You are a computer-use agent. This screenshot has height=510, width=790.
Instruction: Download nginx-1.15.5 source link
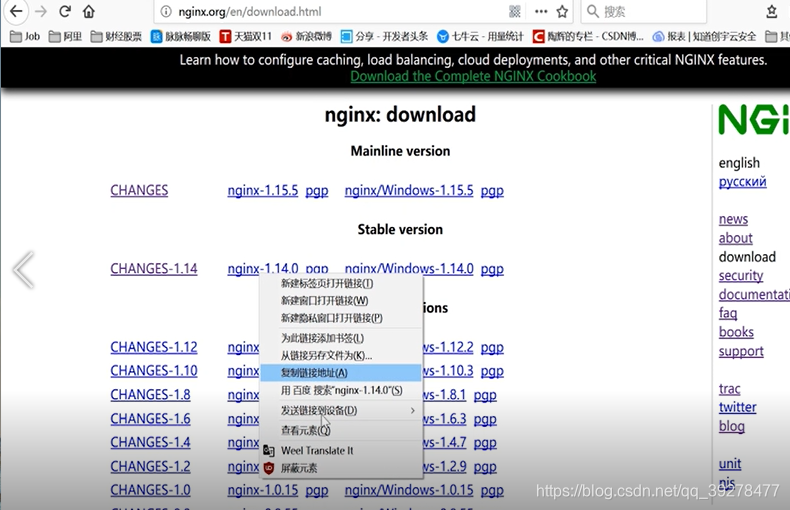point(262,190)
